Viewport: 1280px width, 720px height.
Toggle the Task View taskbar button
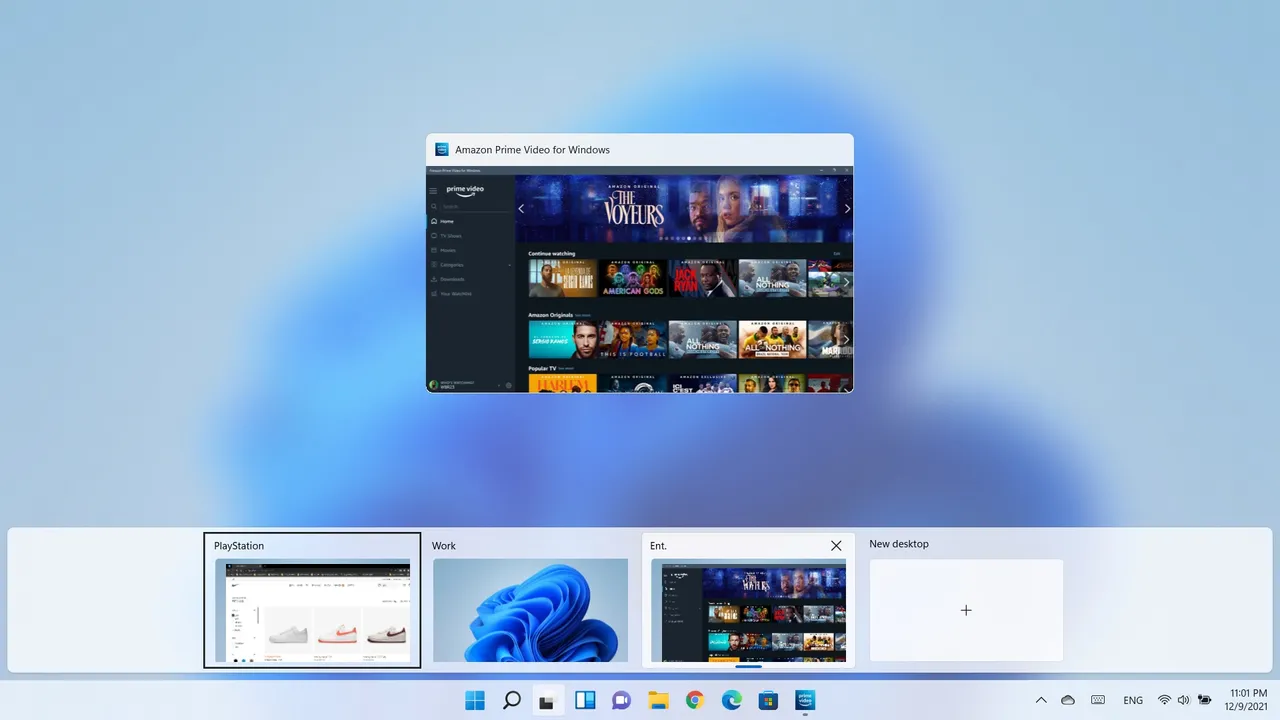coord(547,700)
